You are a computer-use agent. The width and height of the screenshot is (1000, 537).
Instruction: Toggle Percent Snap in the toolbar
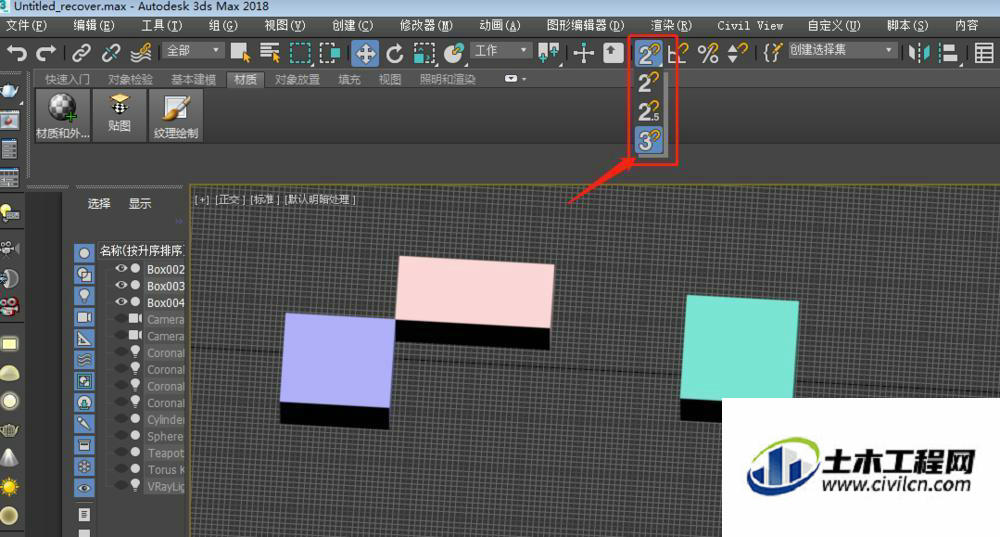(x=708, y=52)
